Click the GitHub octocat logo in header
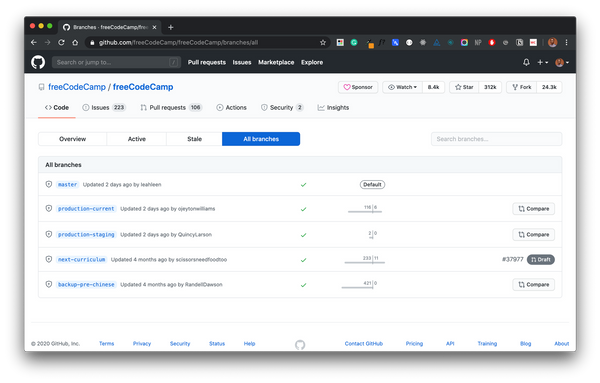The image size is (600, 383). (38, 62)
